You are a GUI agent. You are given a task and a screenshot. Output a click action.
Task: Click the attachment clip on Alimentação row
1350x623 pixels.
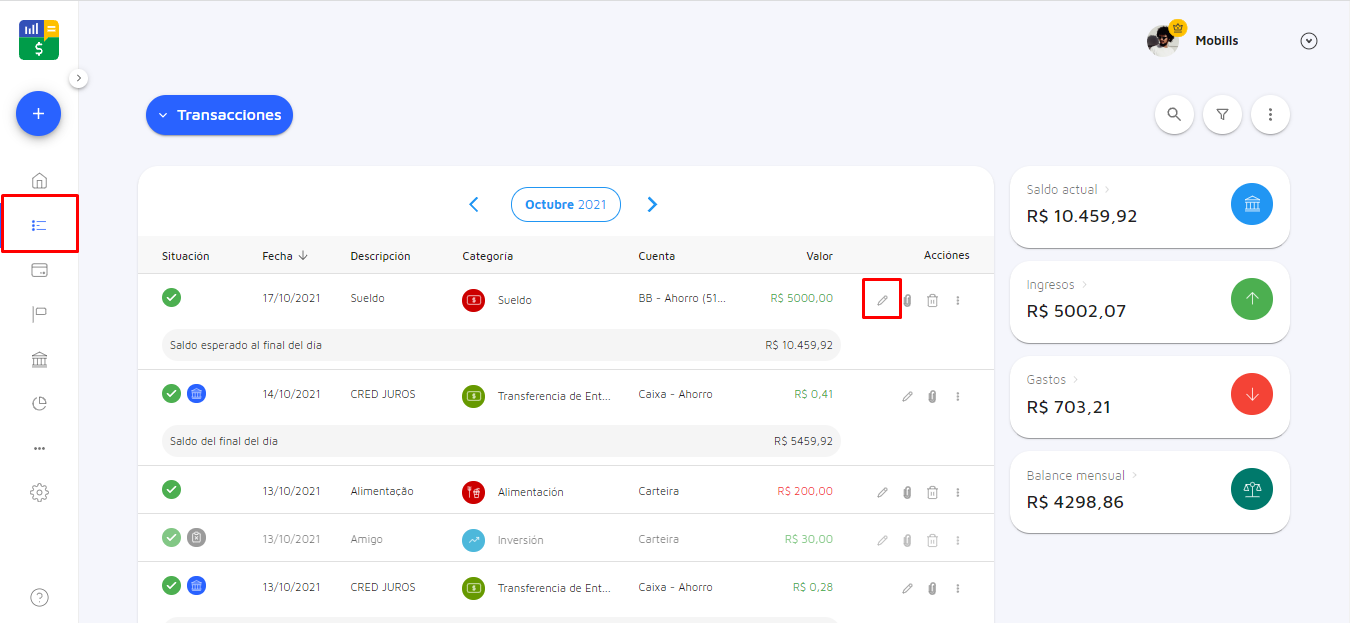click(907, 492)
